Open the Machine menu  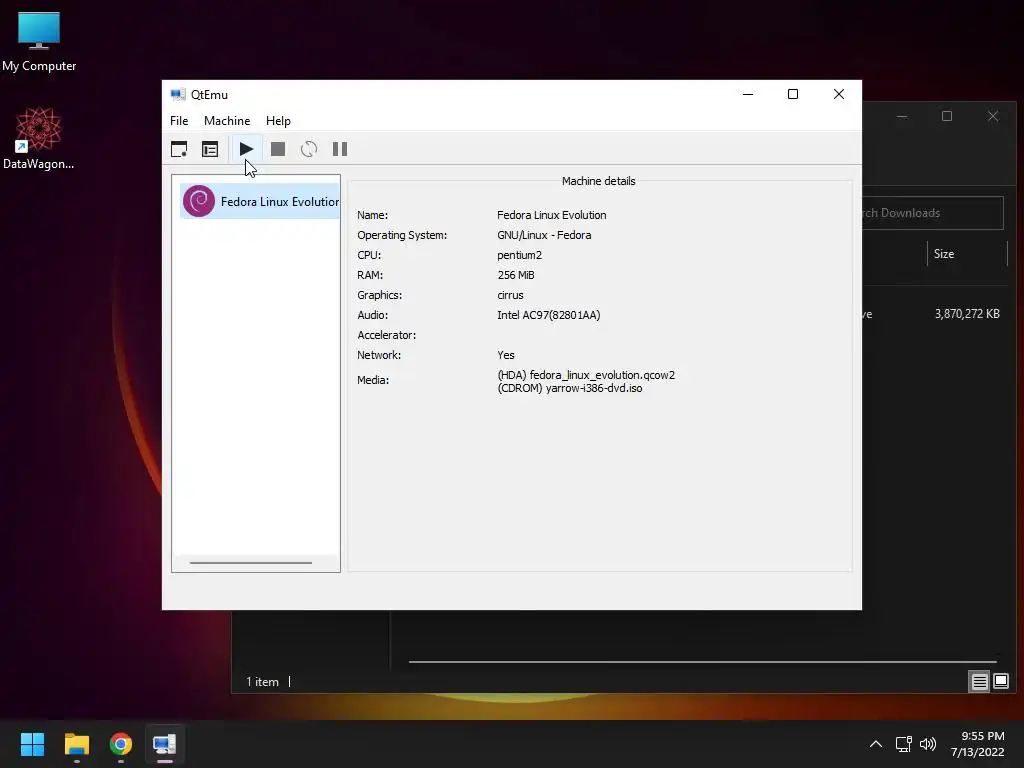pos(227,121)
